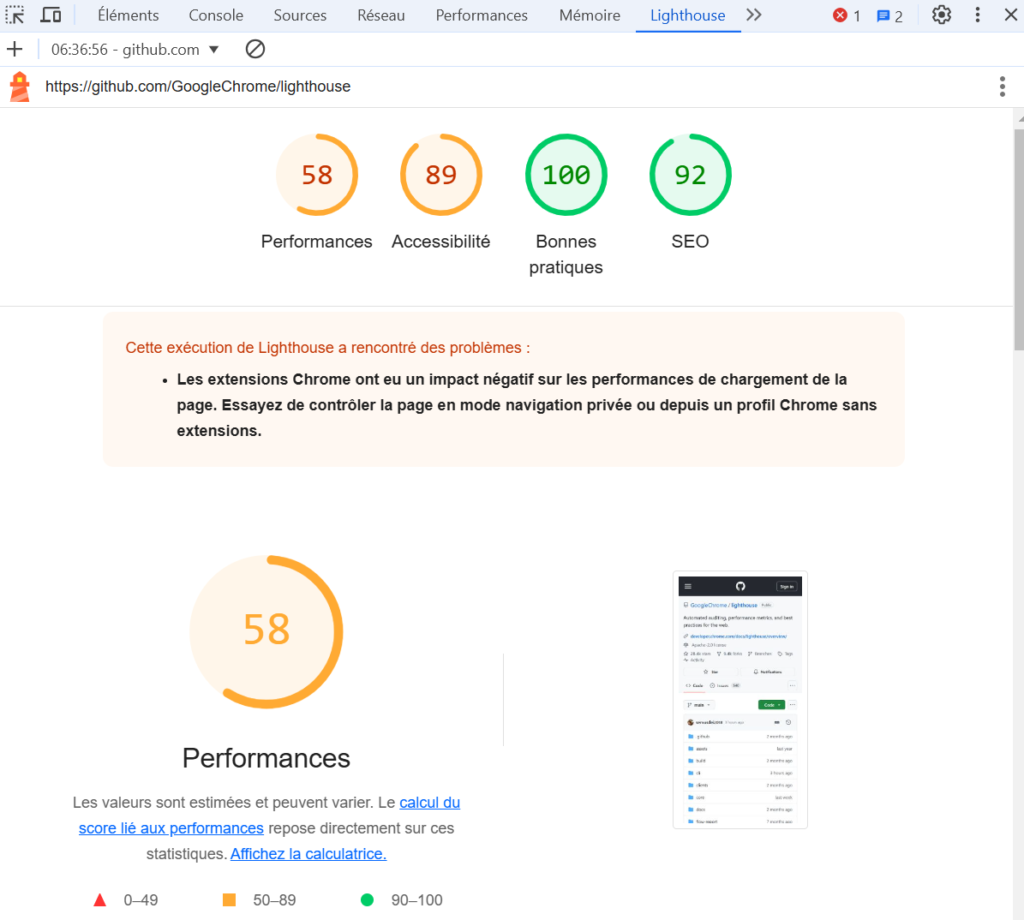Click the 'Les extensions Chrome' warning message text
Screen dimensions: 1024x920
[x=526, y=405]
